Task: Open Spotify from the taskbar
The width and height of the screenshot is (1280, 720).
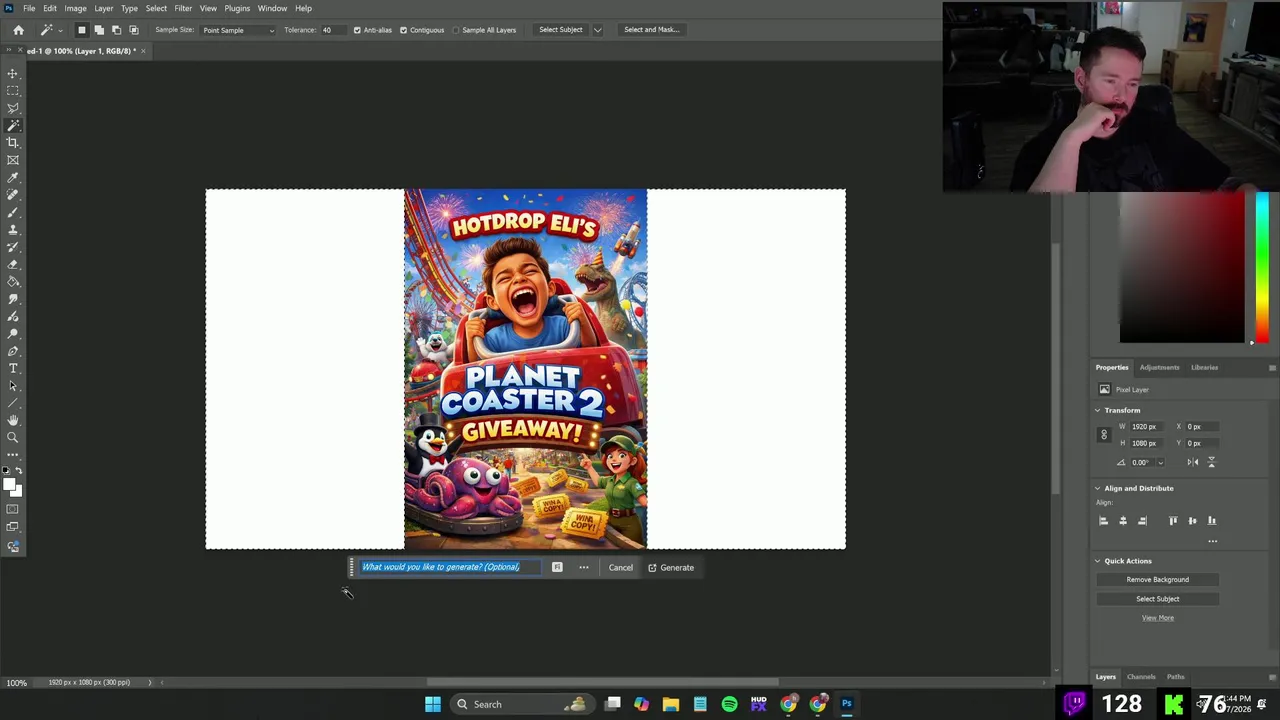Action: pos(729,704)
